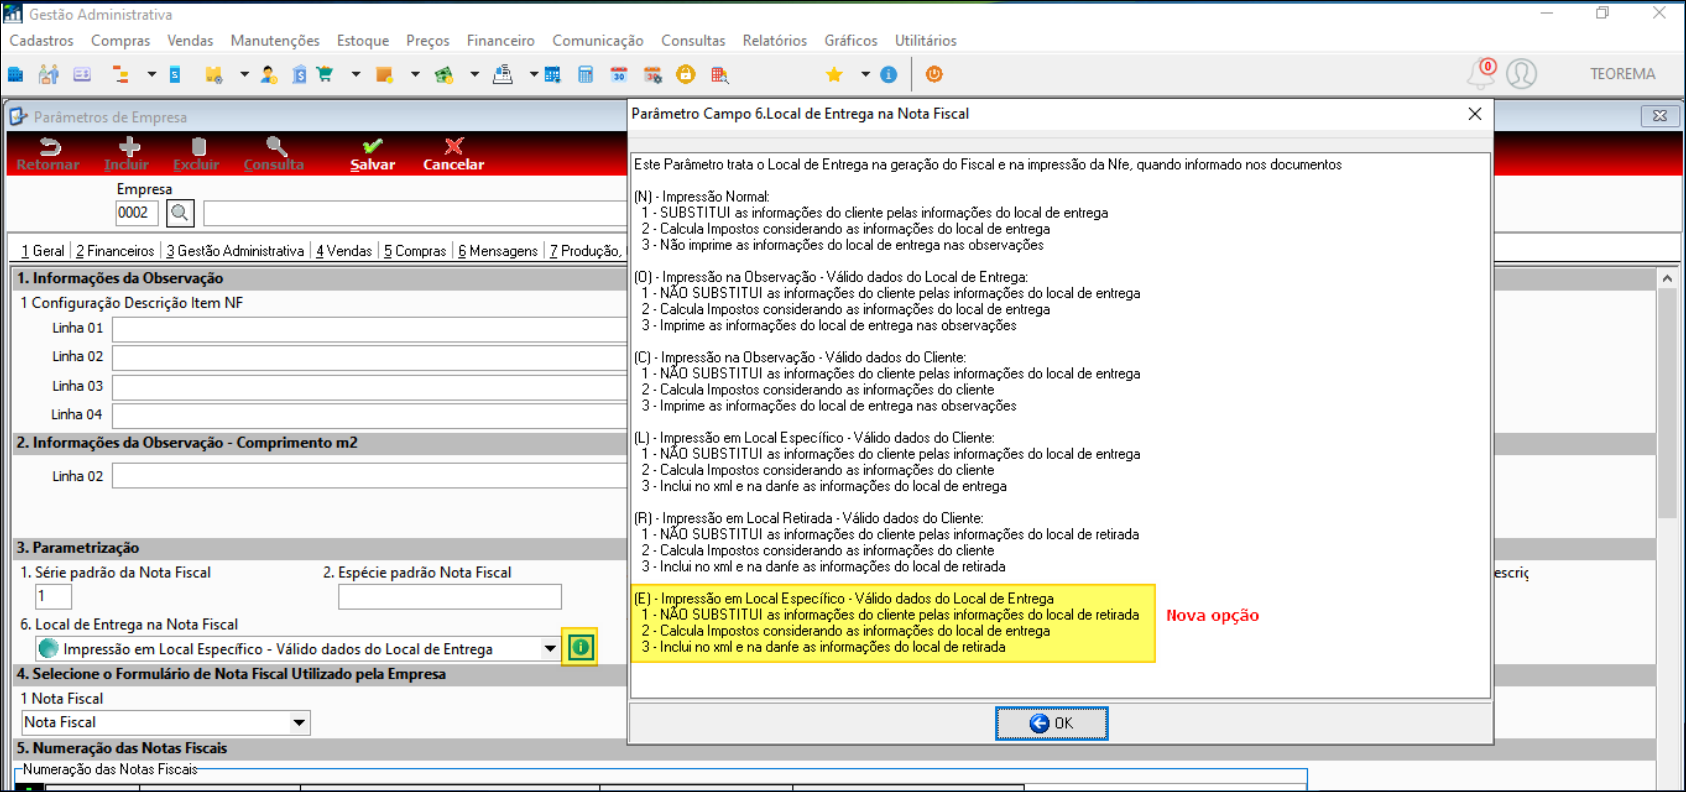
Task: Click the yellow star favorites icon
Action: tap(834, 74)
